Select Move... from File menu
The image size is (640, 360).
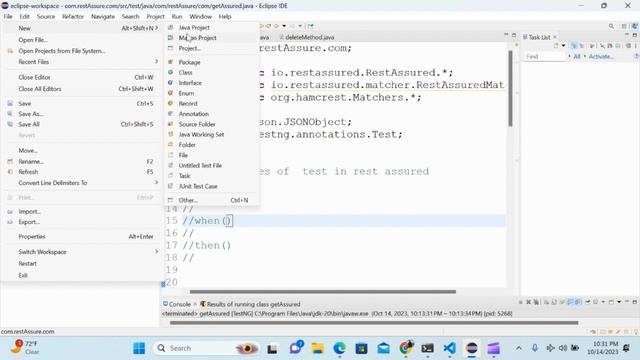pos(28,150)
